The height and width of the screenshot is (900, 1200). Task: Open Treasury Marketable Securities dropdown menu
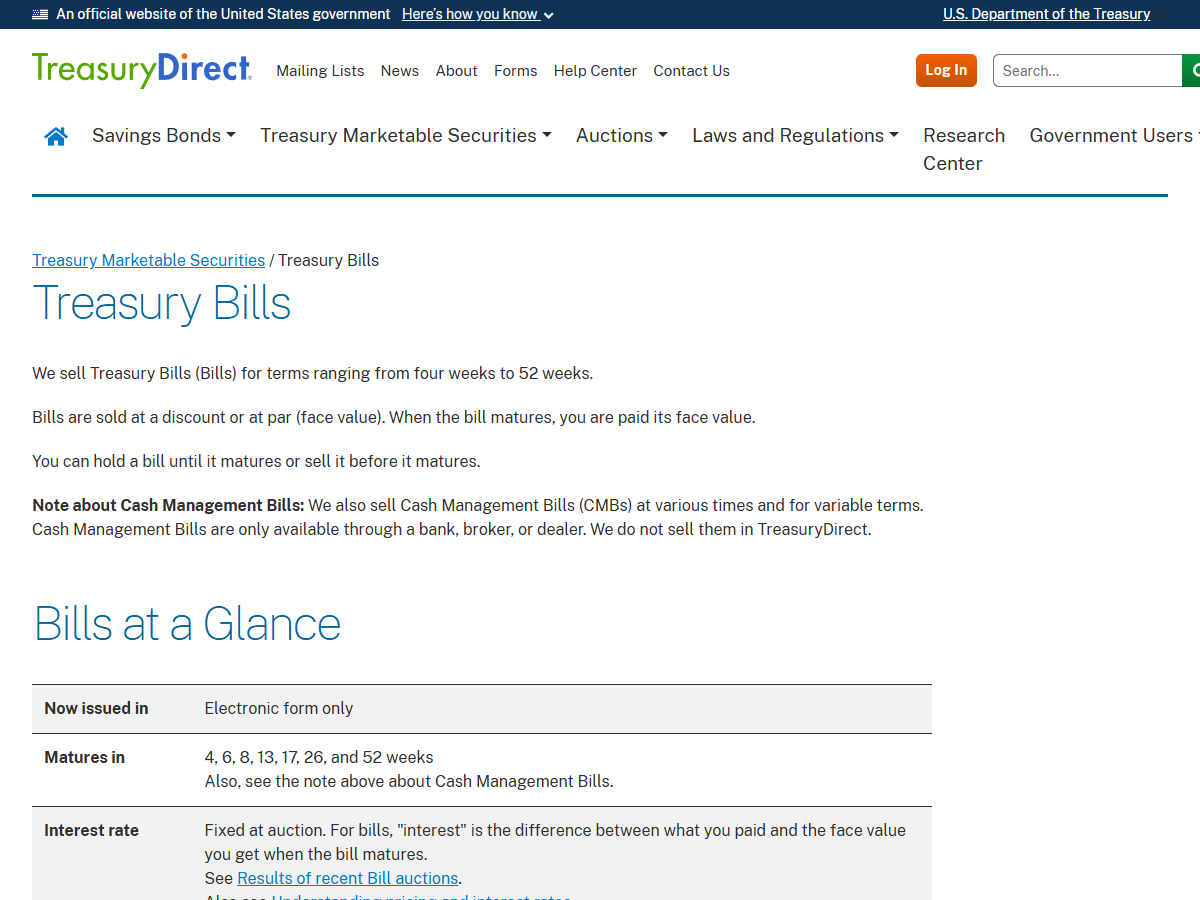pyautogui.click(x=406, y=135)
